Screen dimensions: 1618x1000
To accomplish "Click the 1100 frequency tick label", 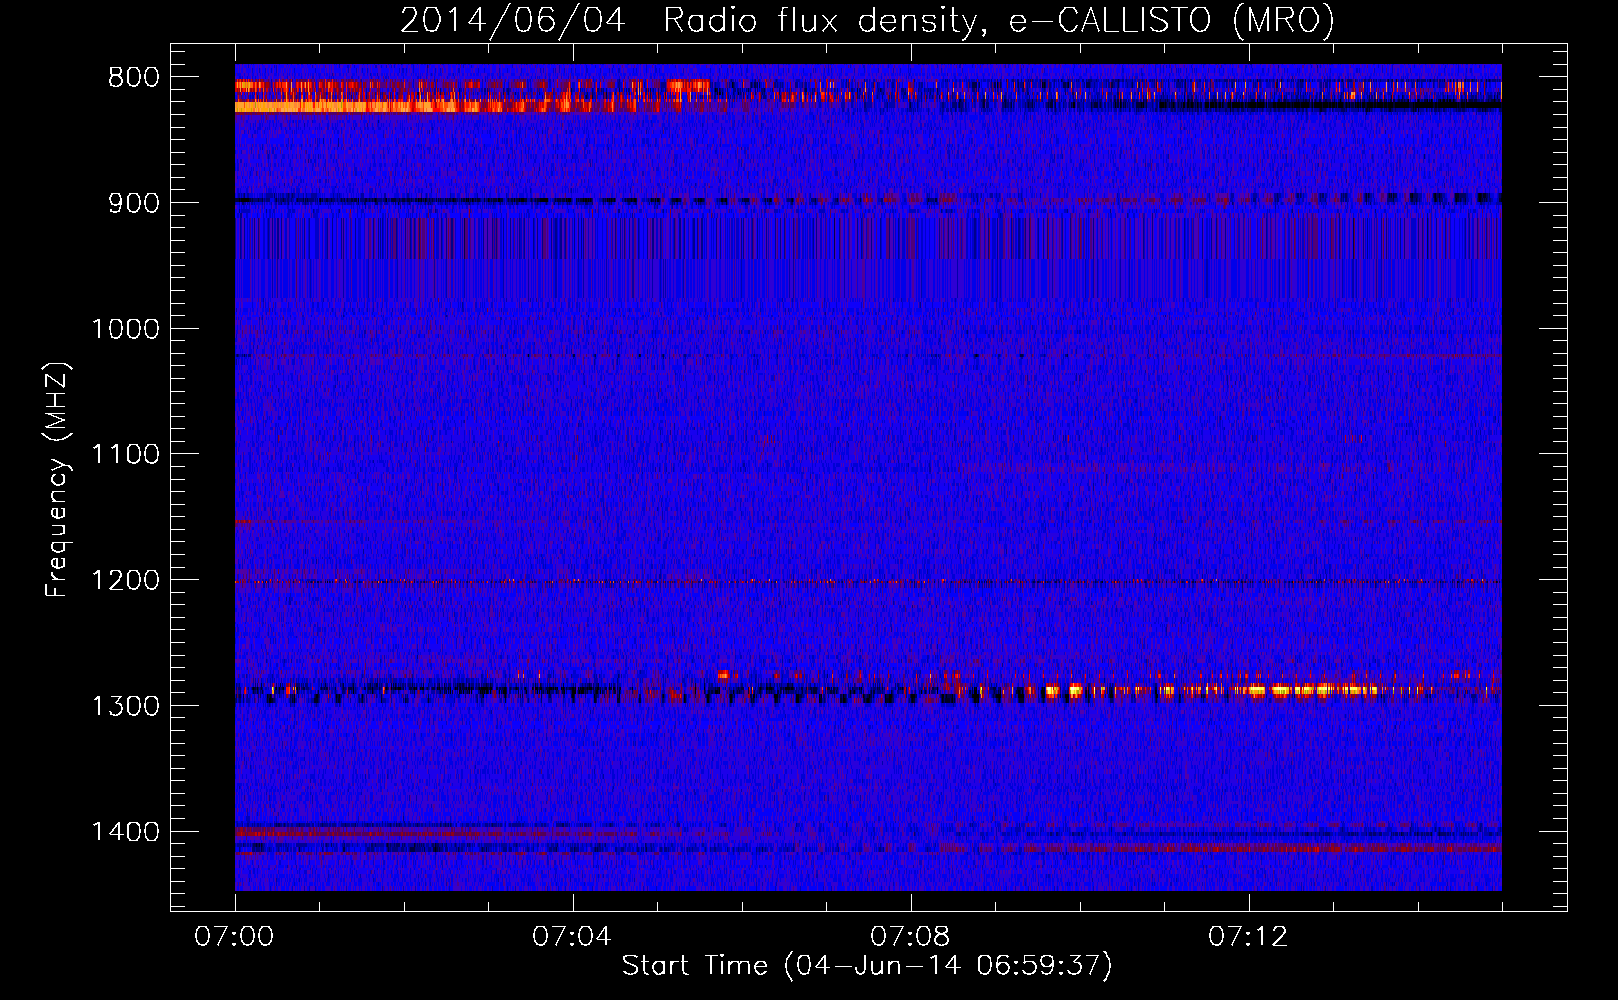I will 125,455.
